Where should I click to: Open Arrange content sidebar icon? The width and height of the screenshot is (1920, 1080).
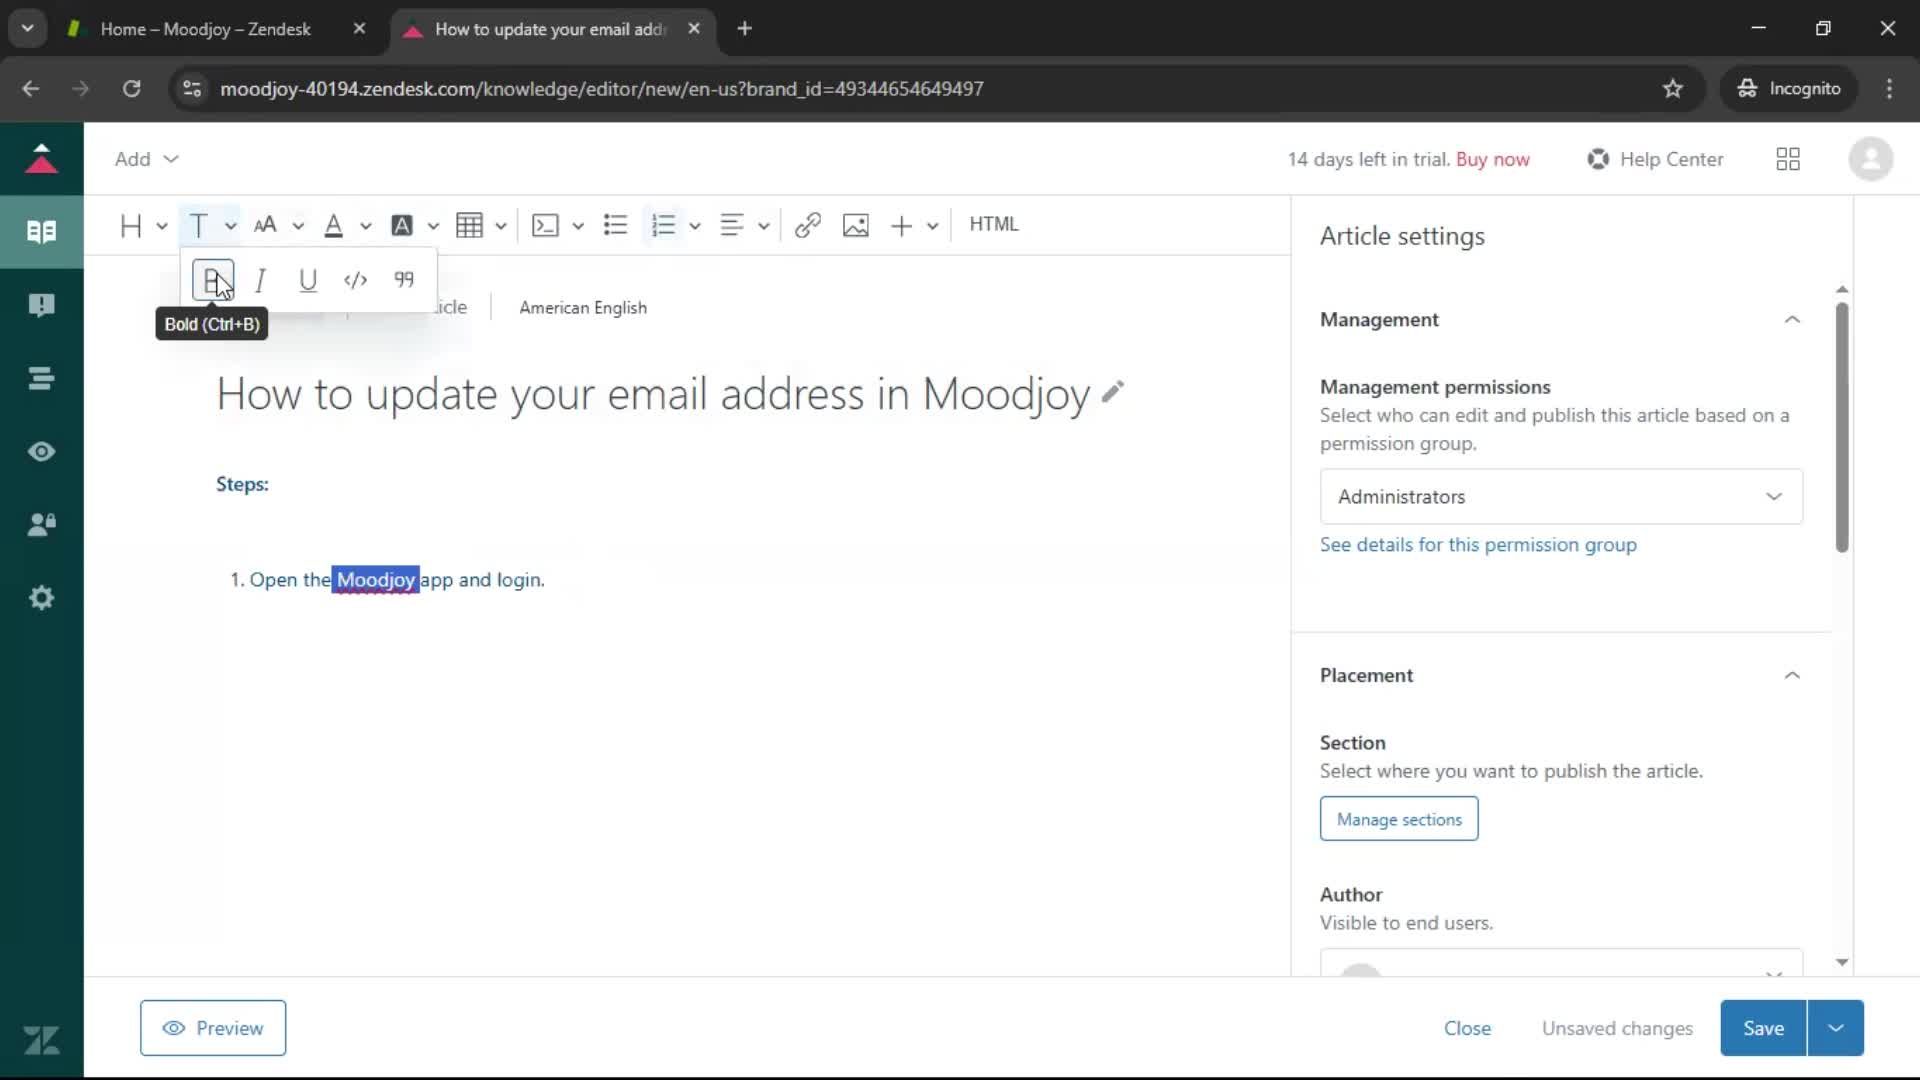point(41,379)
